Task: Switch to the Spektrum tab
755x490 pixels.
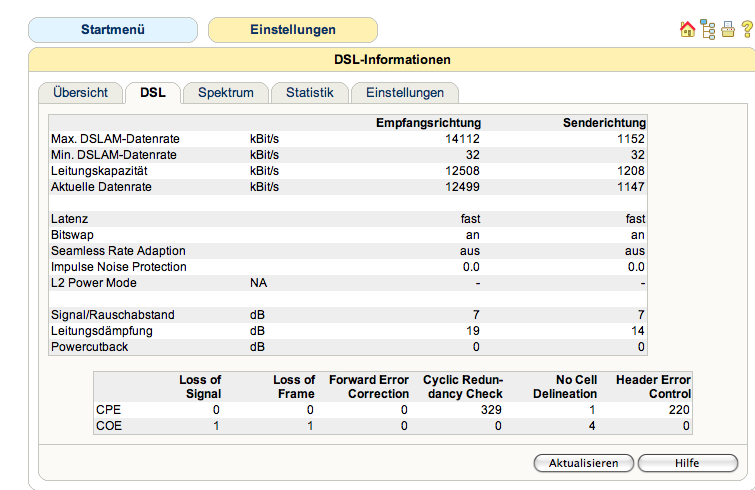Action: point(226,92)
